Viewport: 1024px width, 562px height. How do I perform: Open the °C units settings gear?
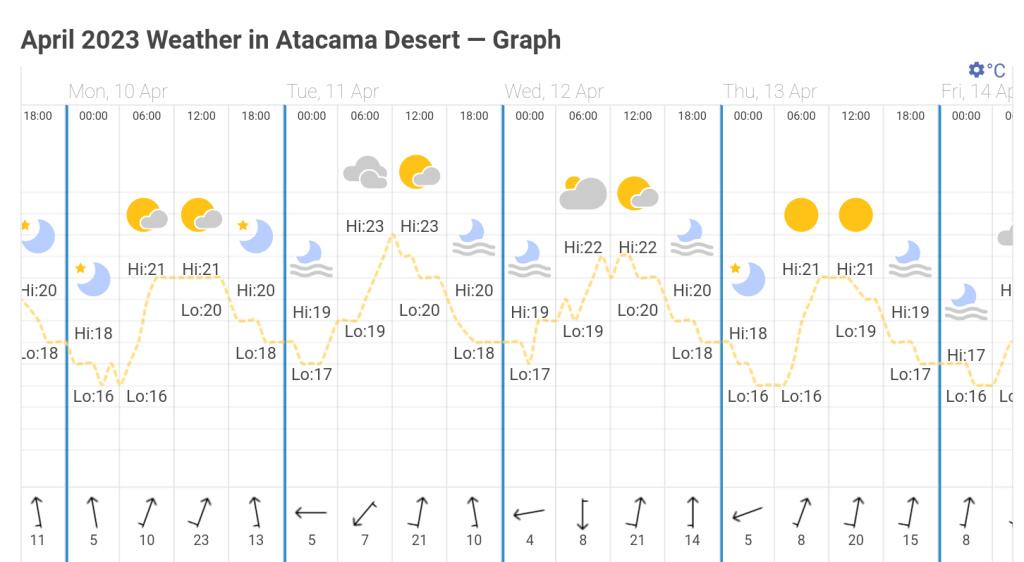977,70
